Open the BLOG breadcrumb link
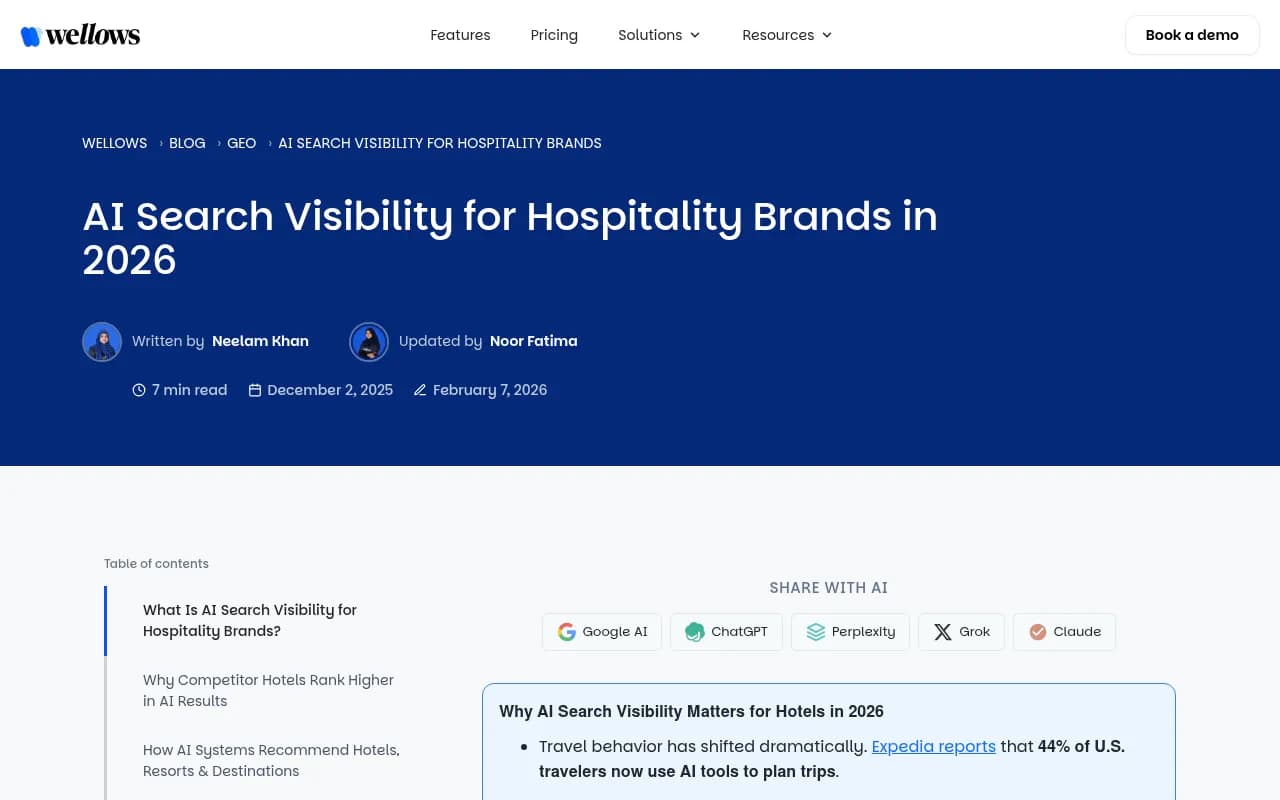The height and width of the screenshot is (800, 1280). [187, 143]
